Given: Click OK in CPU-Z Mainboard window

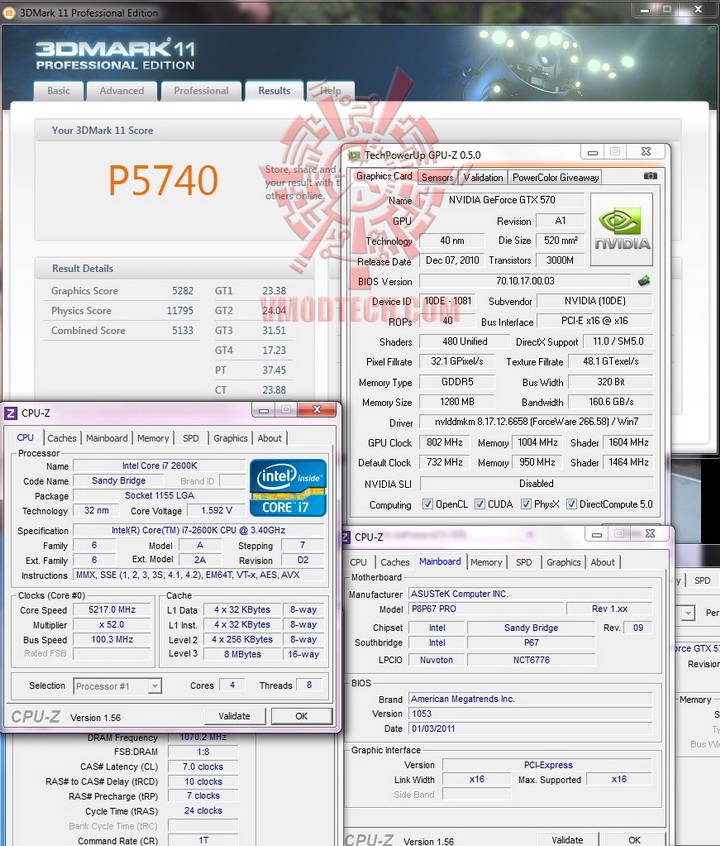Looking at the screenshot, I should (x=634, y=840).
